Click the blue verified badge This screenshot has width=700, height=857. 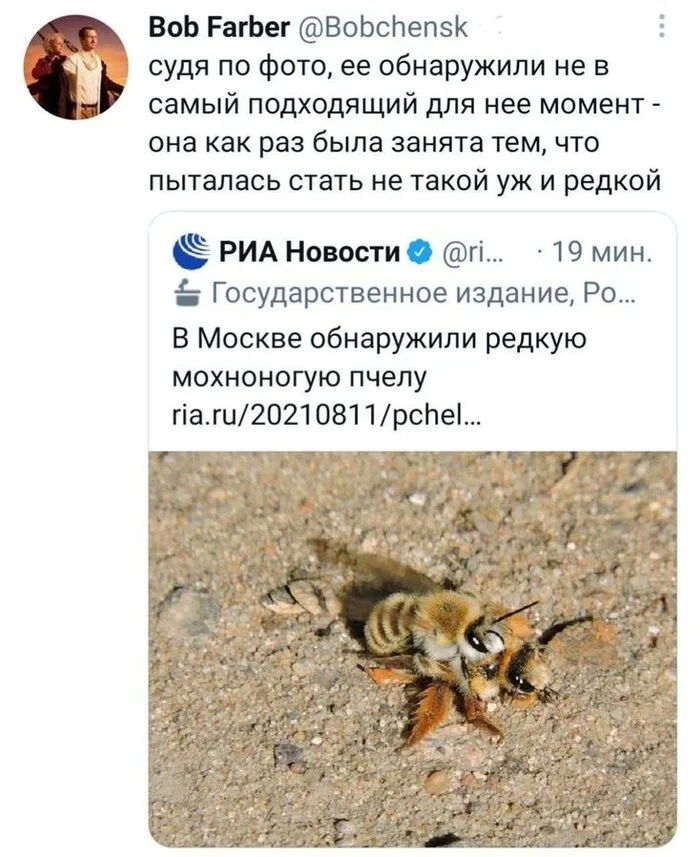click(x=422, y=252)
